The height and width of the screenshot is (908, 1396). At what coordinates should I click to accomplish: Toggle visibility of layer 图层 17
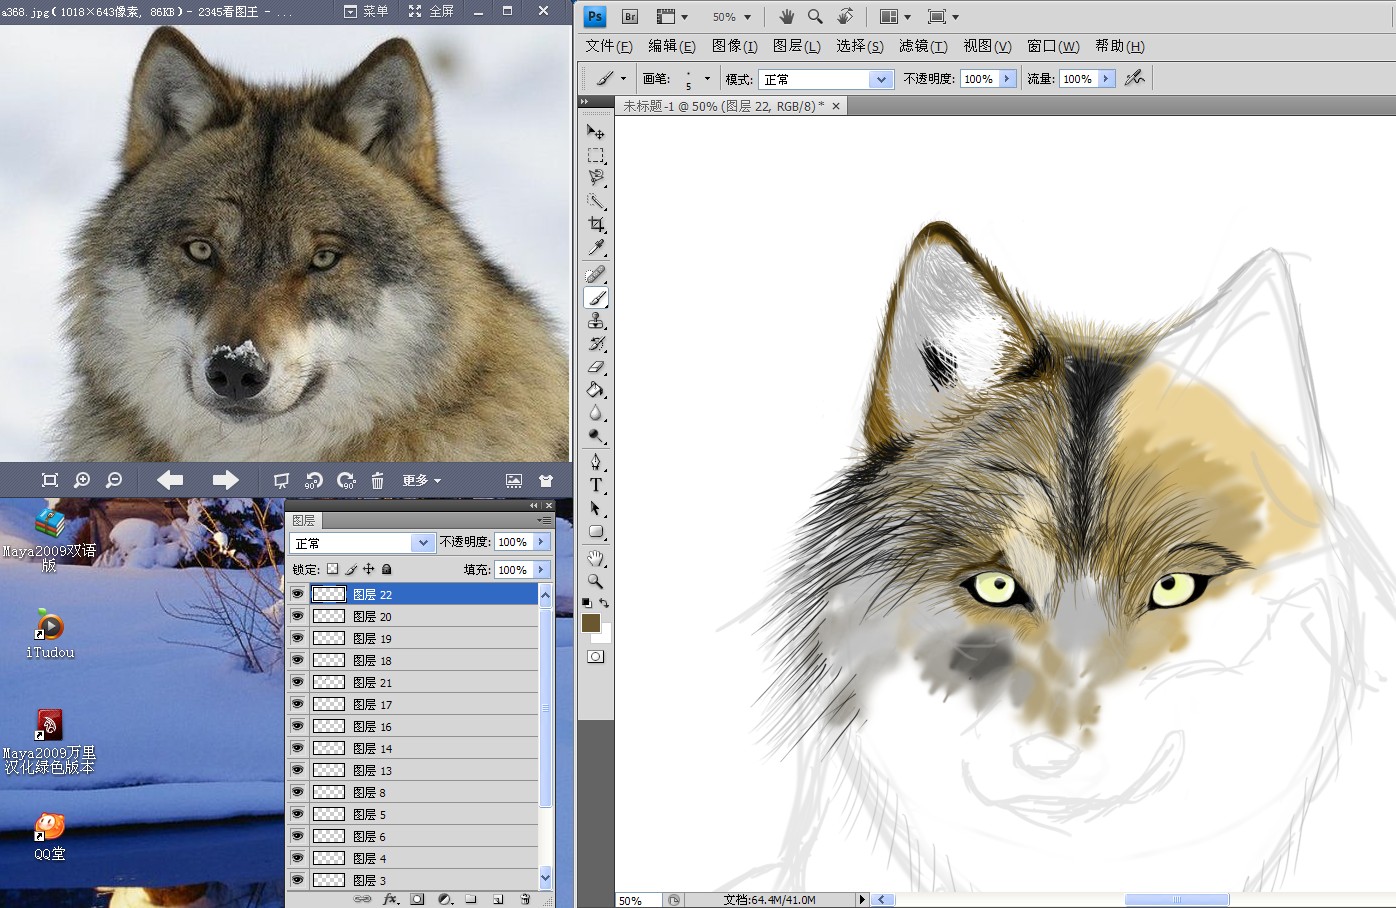coord(297,704)
